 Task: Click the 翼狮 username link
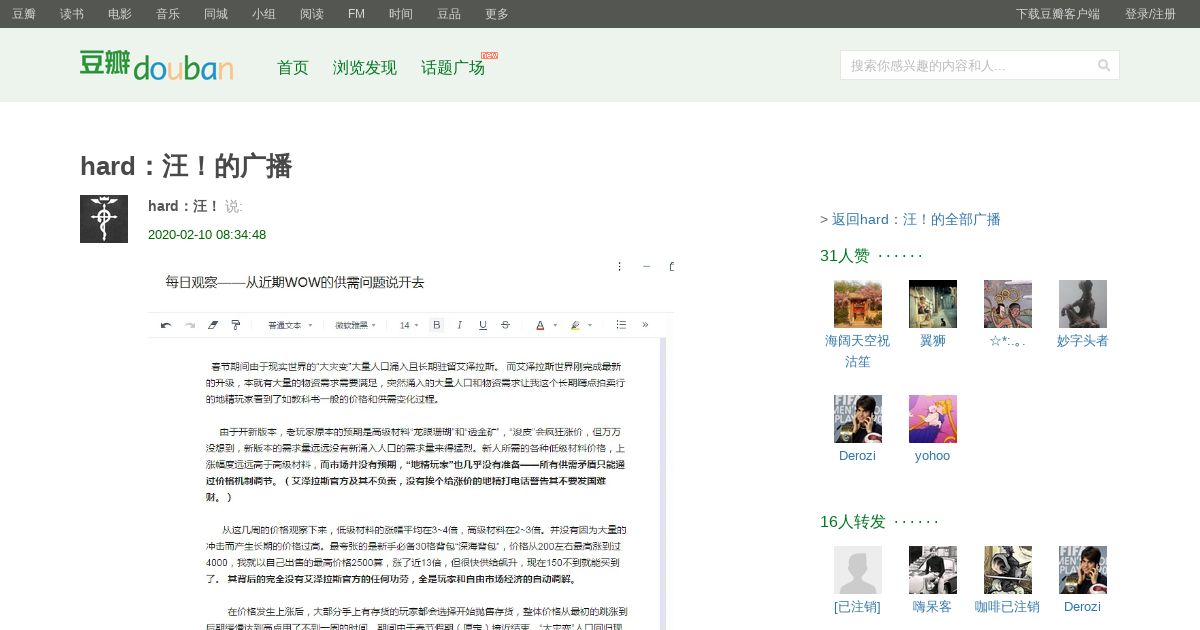(933, 341)
